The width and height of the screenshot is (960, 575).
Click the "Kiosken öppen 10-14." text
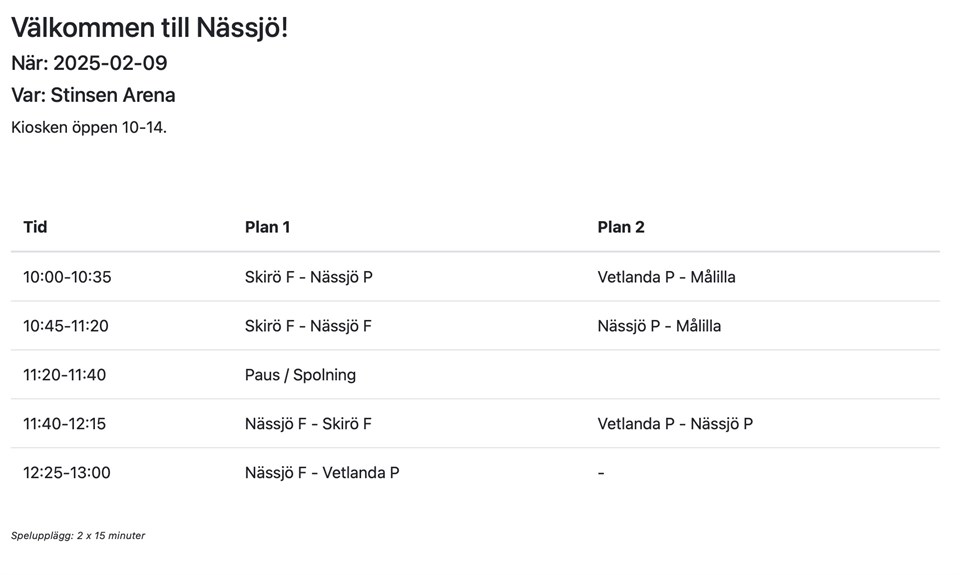click(89, 127)
